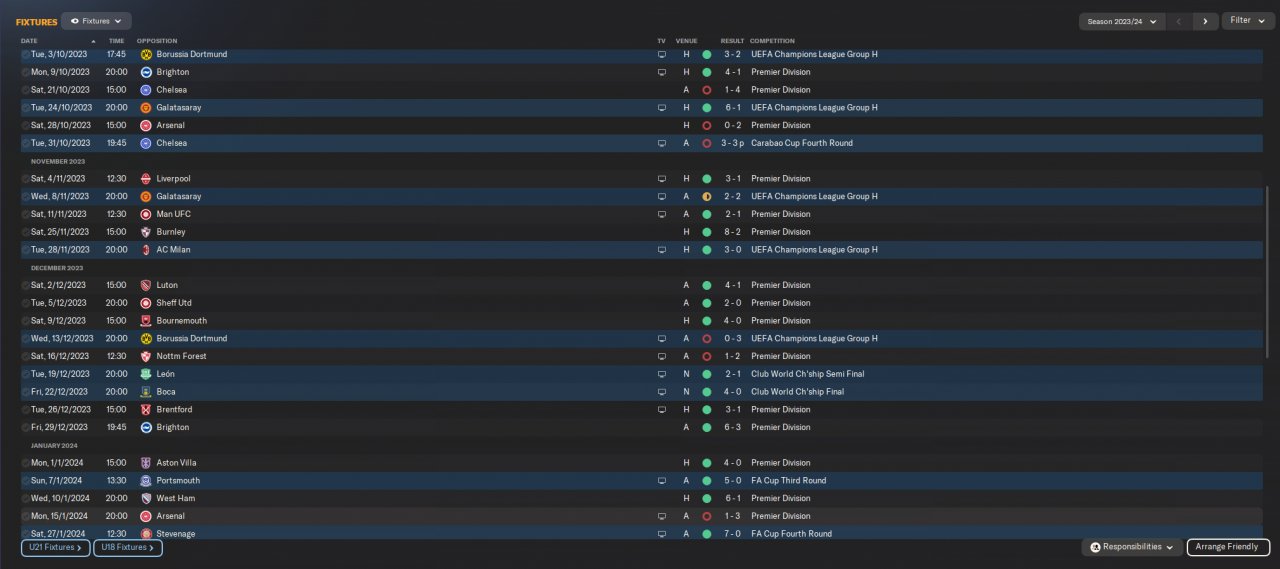Viewport: 1280px width, 569px height.
Task: Click the vertical scrollbar of the fixtures list
Action: [x=1265, y=270]
